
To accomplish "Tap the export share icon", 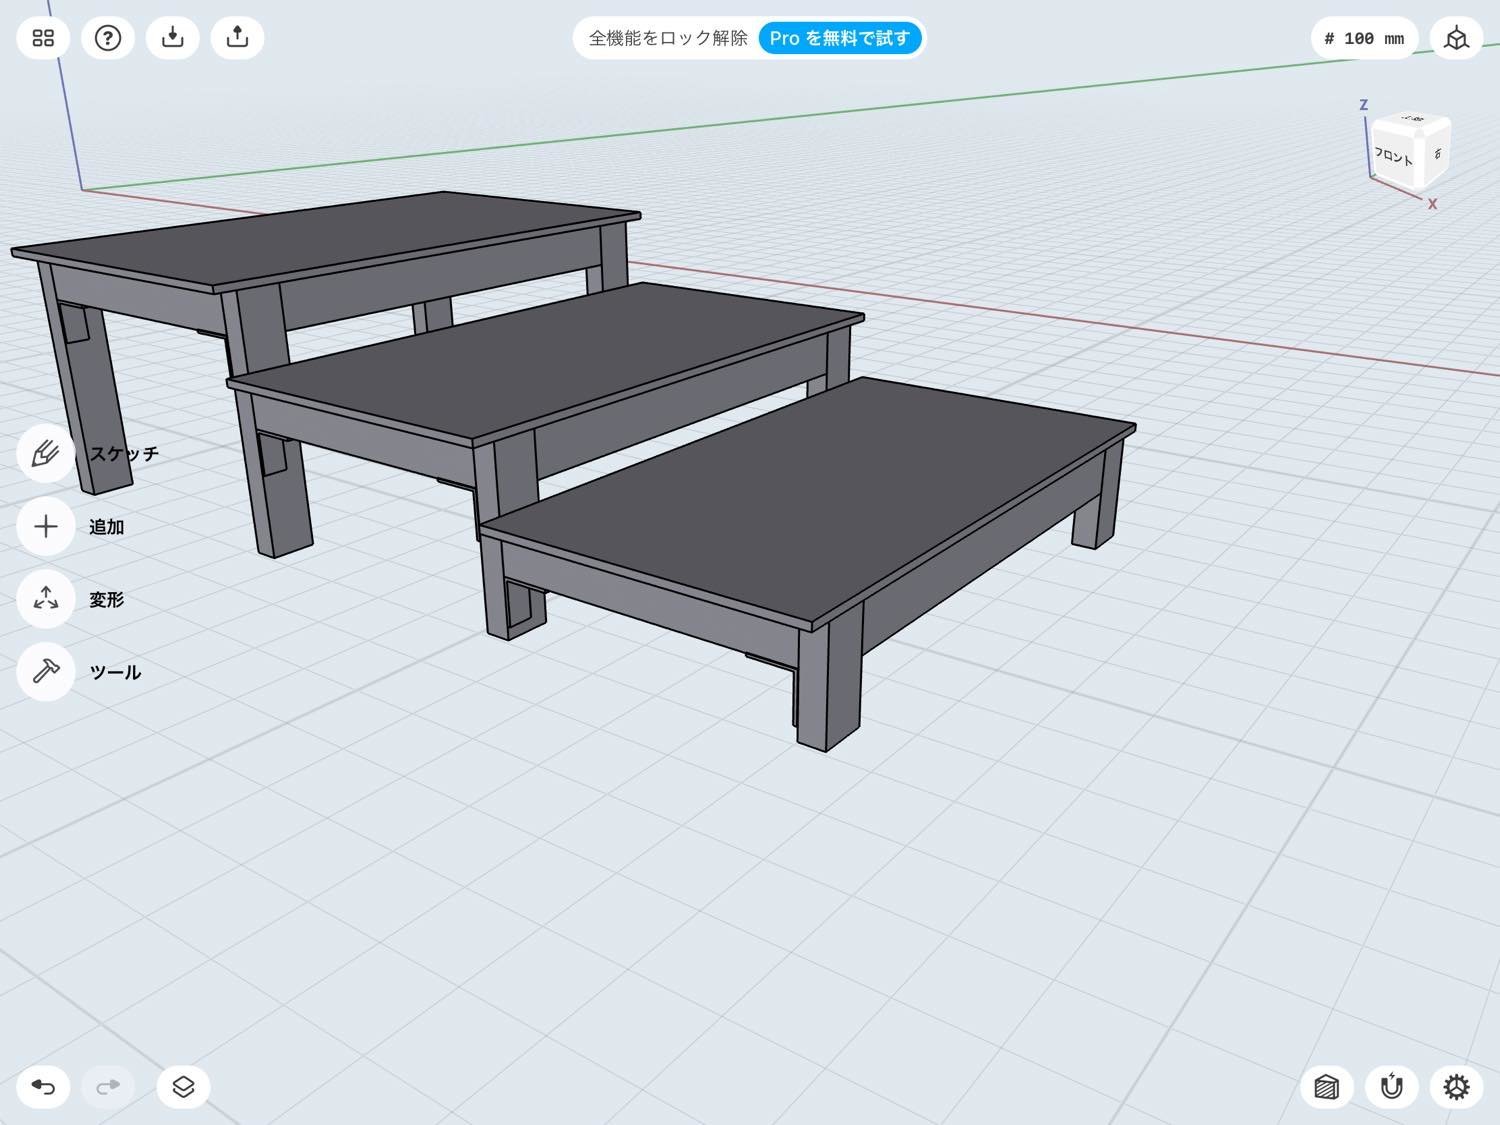I will 237,38.
